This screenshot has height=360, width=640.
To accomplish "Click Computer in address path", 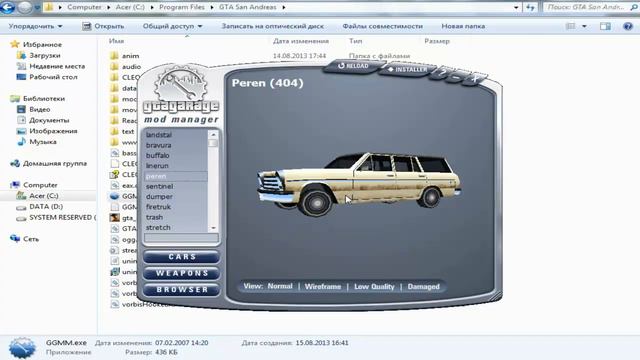I will [x=84, y=7].
